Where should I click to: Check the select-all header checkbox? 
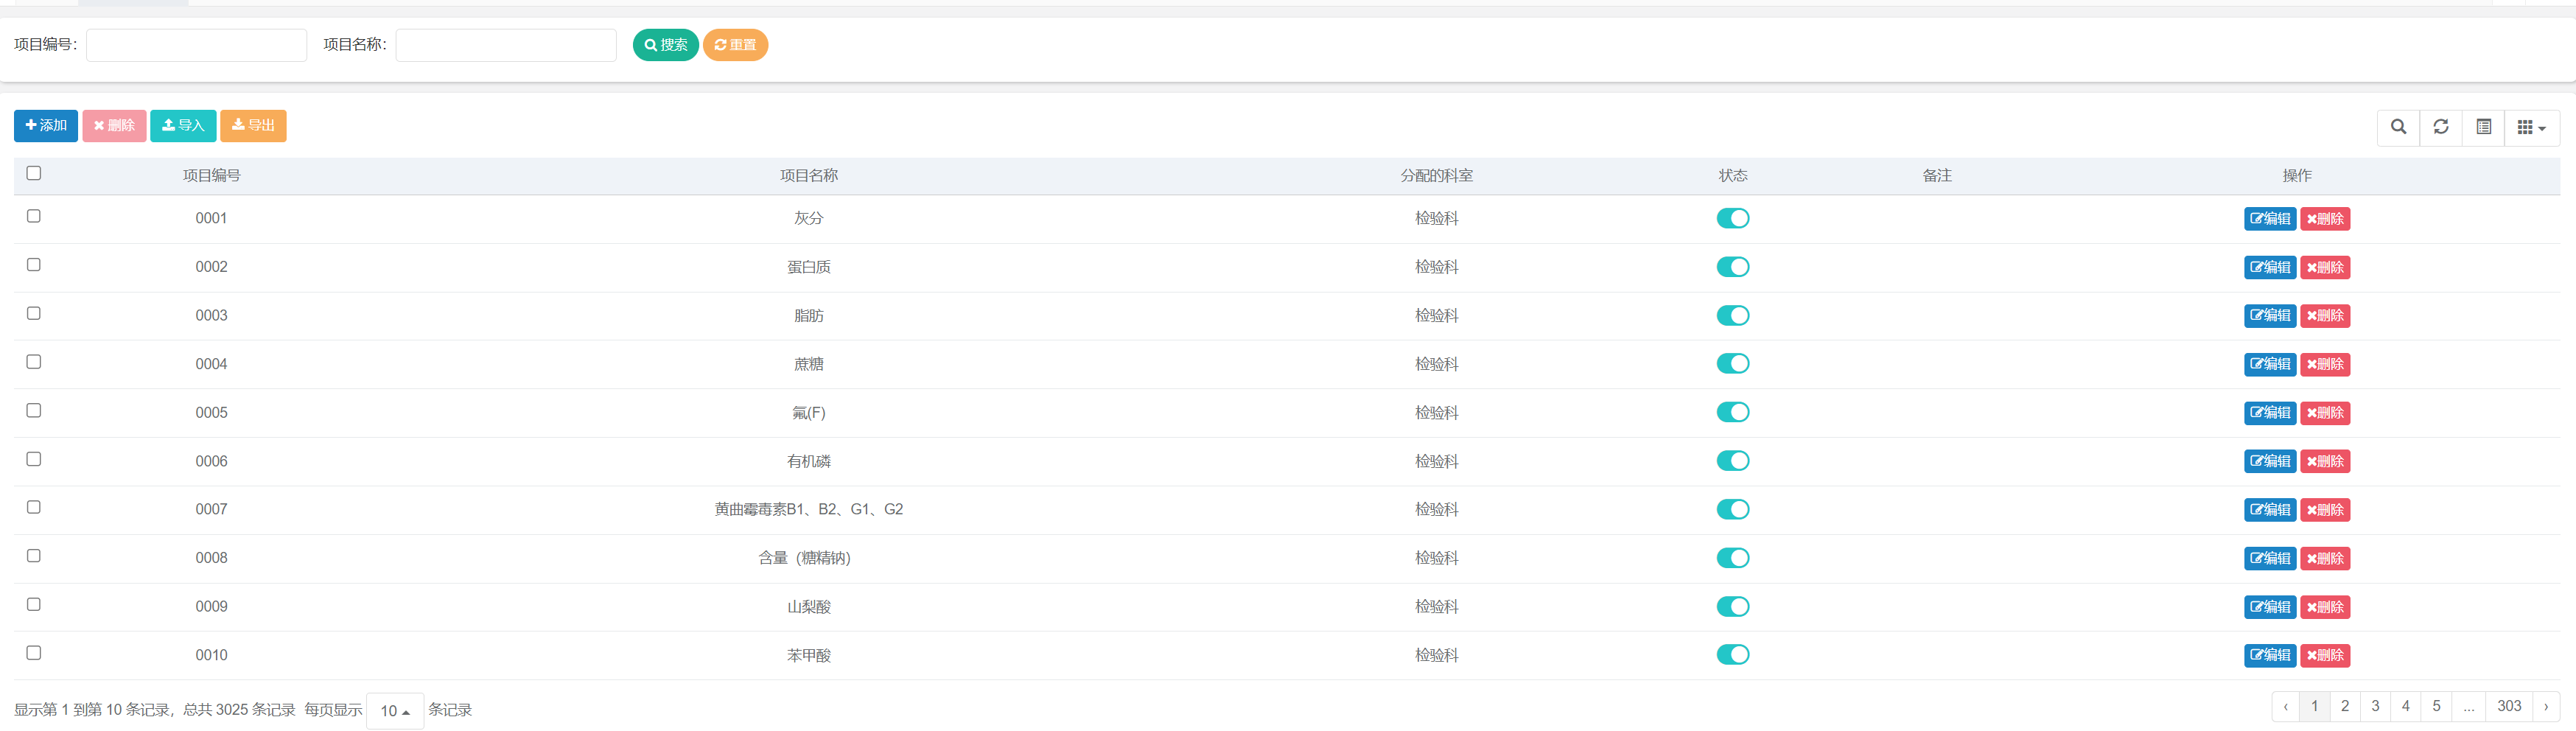[x=34, y=173]
